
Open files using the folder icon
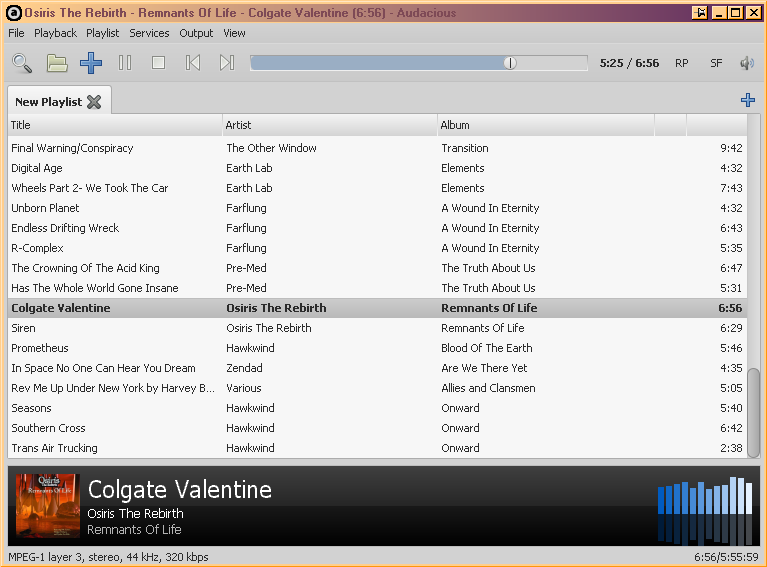(57, 63)
